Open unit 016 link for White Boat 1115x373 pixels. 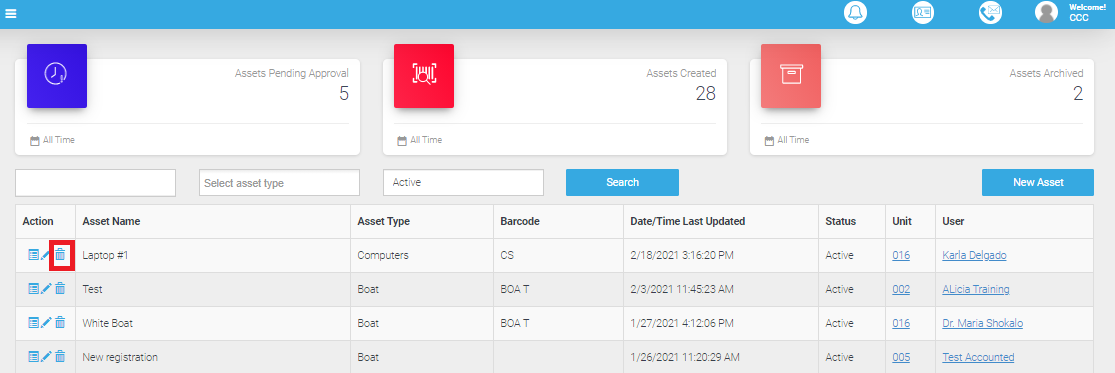coord(901,323)
